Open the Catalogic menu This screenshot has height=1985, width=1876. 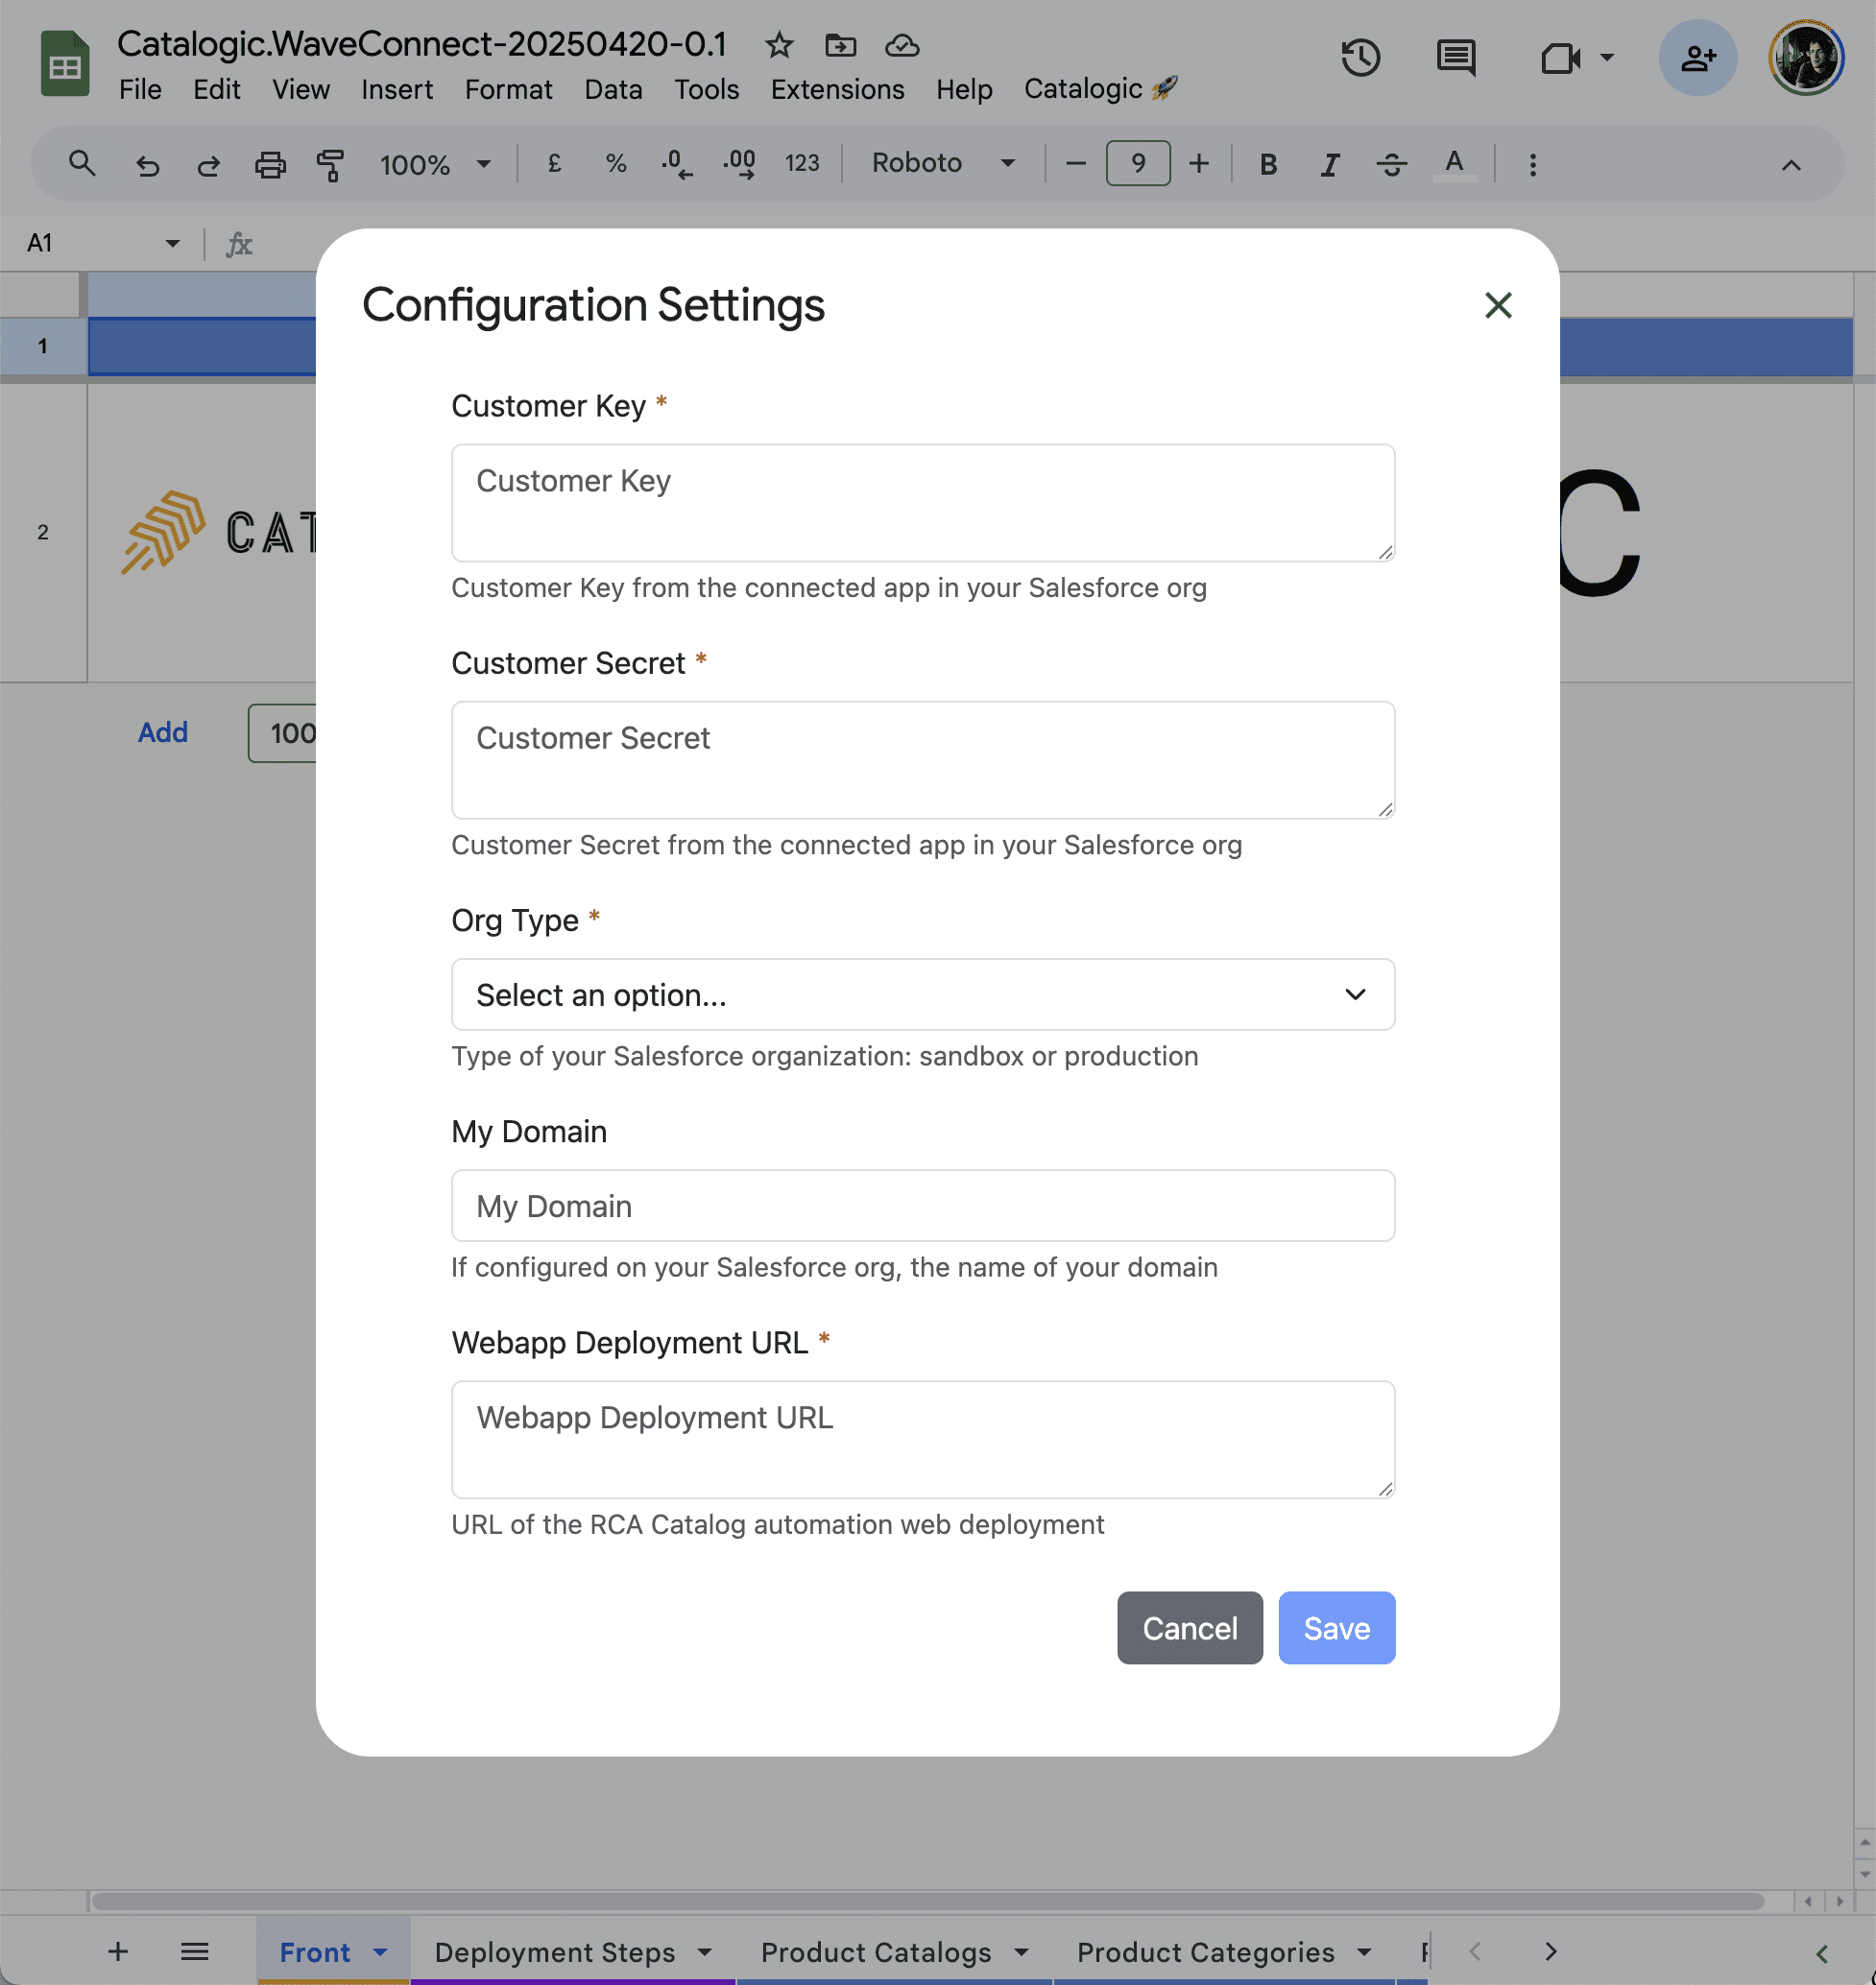[x=1099, y=89]
